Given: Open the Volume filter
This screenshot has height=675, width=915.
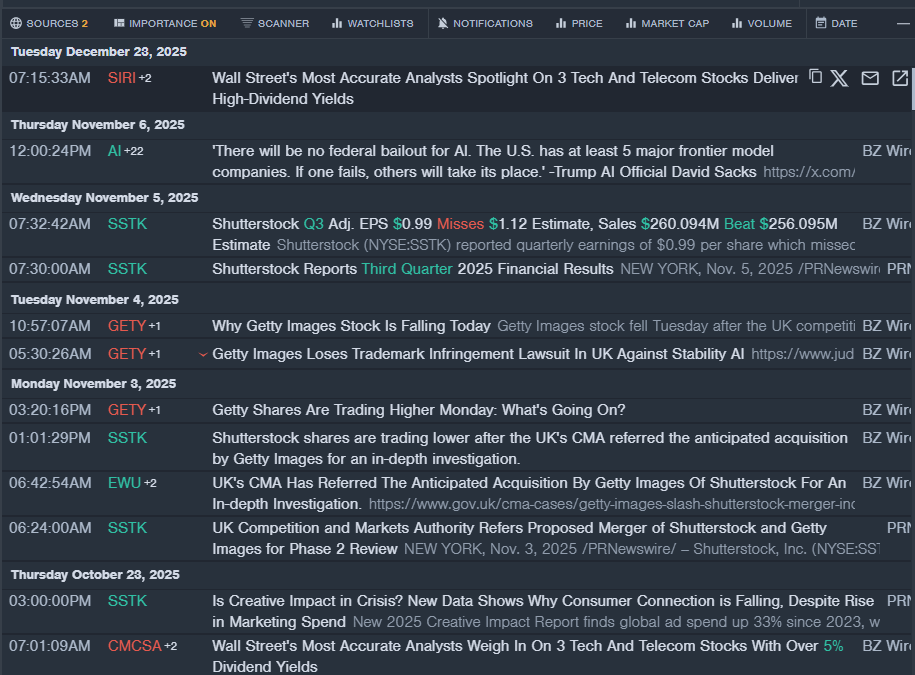Looking at the screenshot, I should (762, 23).
